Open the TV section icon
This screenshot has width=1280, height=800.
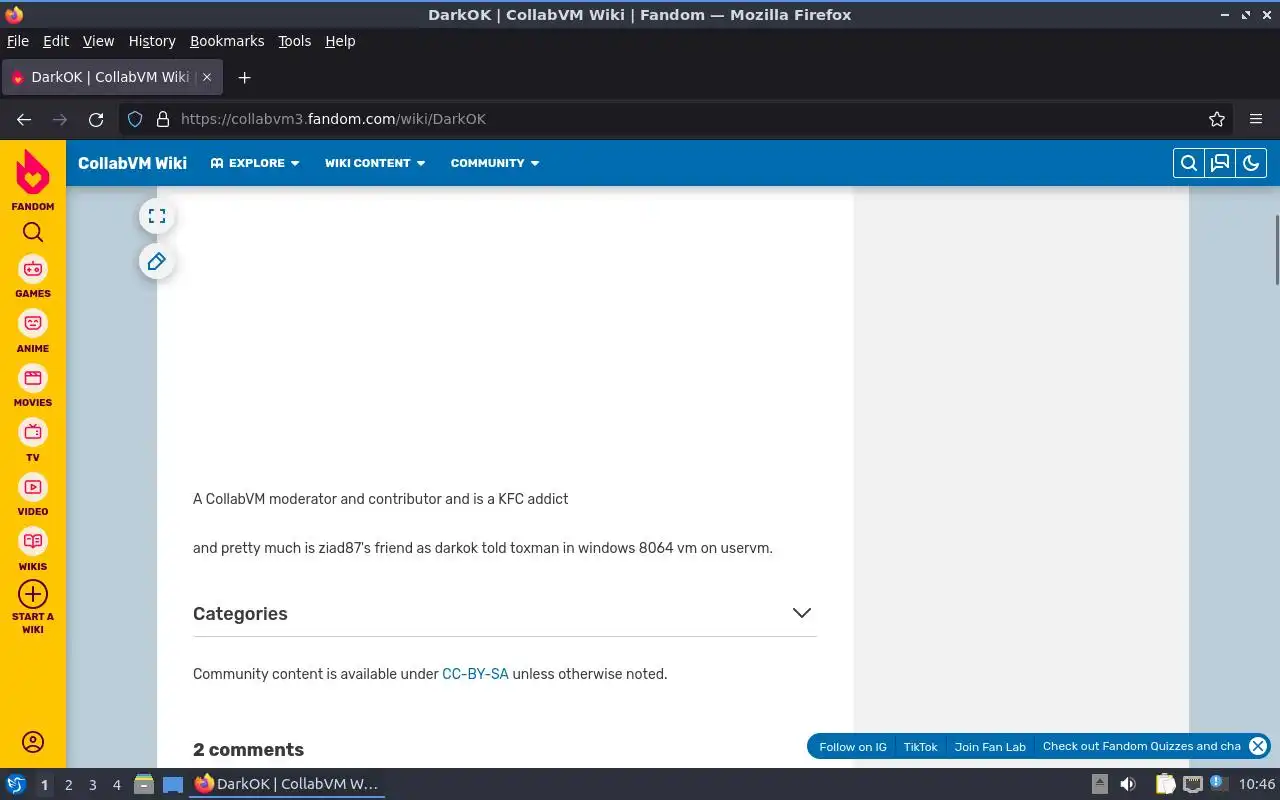[33, 432]
